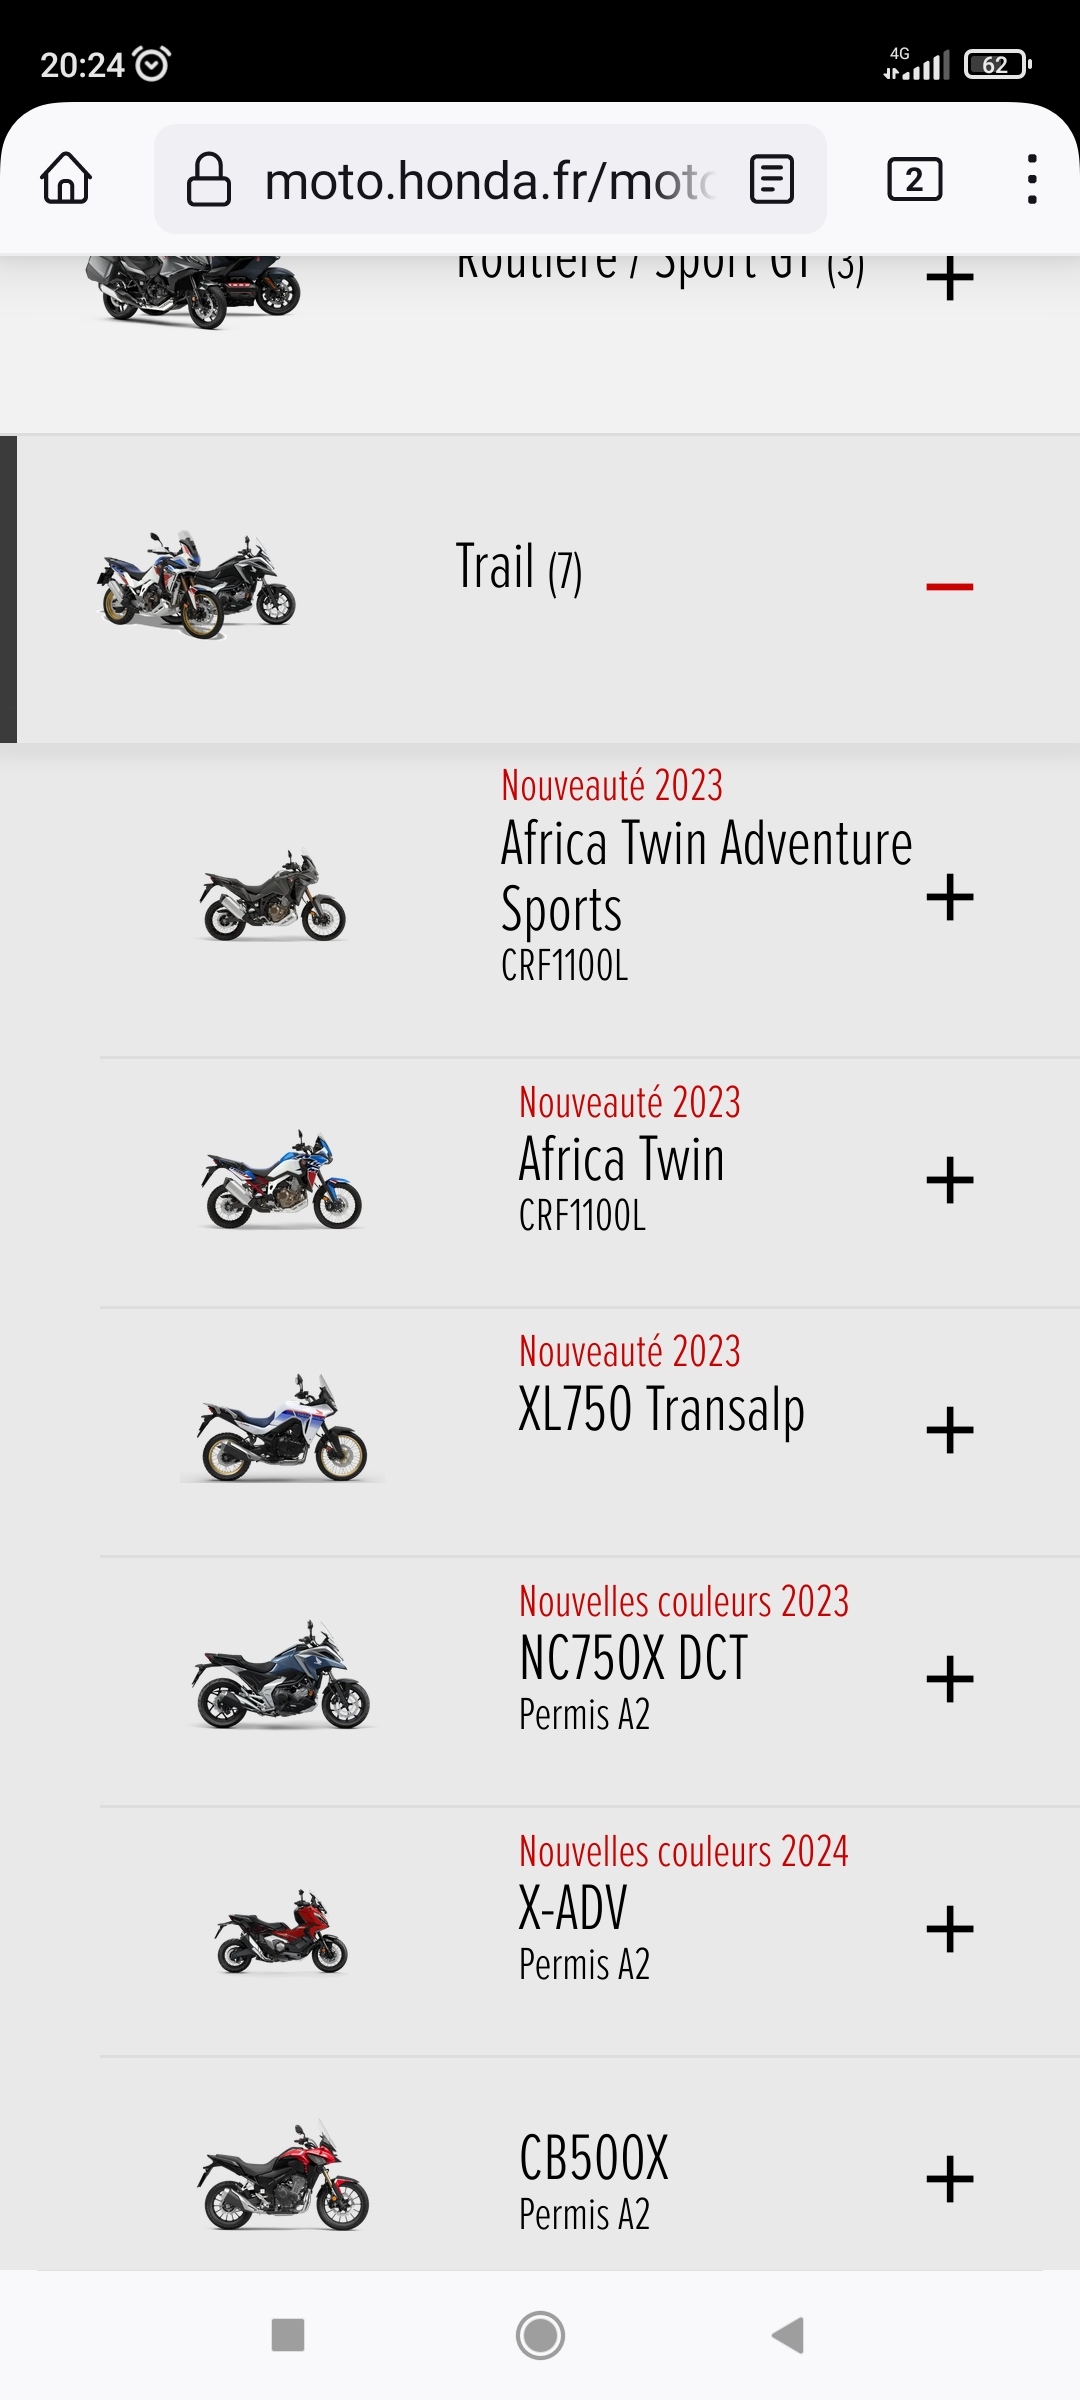Viewport: 1080px width, 2400px height.
Task: Open the browser three-dot menu
Action: [x=1032, y=180]
